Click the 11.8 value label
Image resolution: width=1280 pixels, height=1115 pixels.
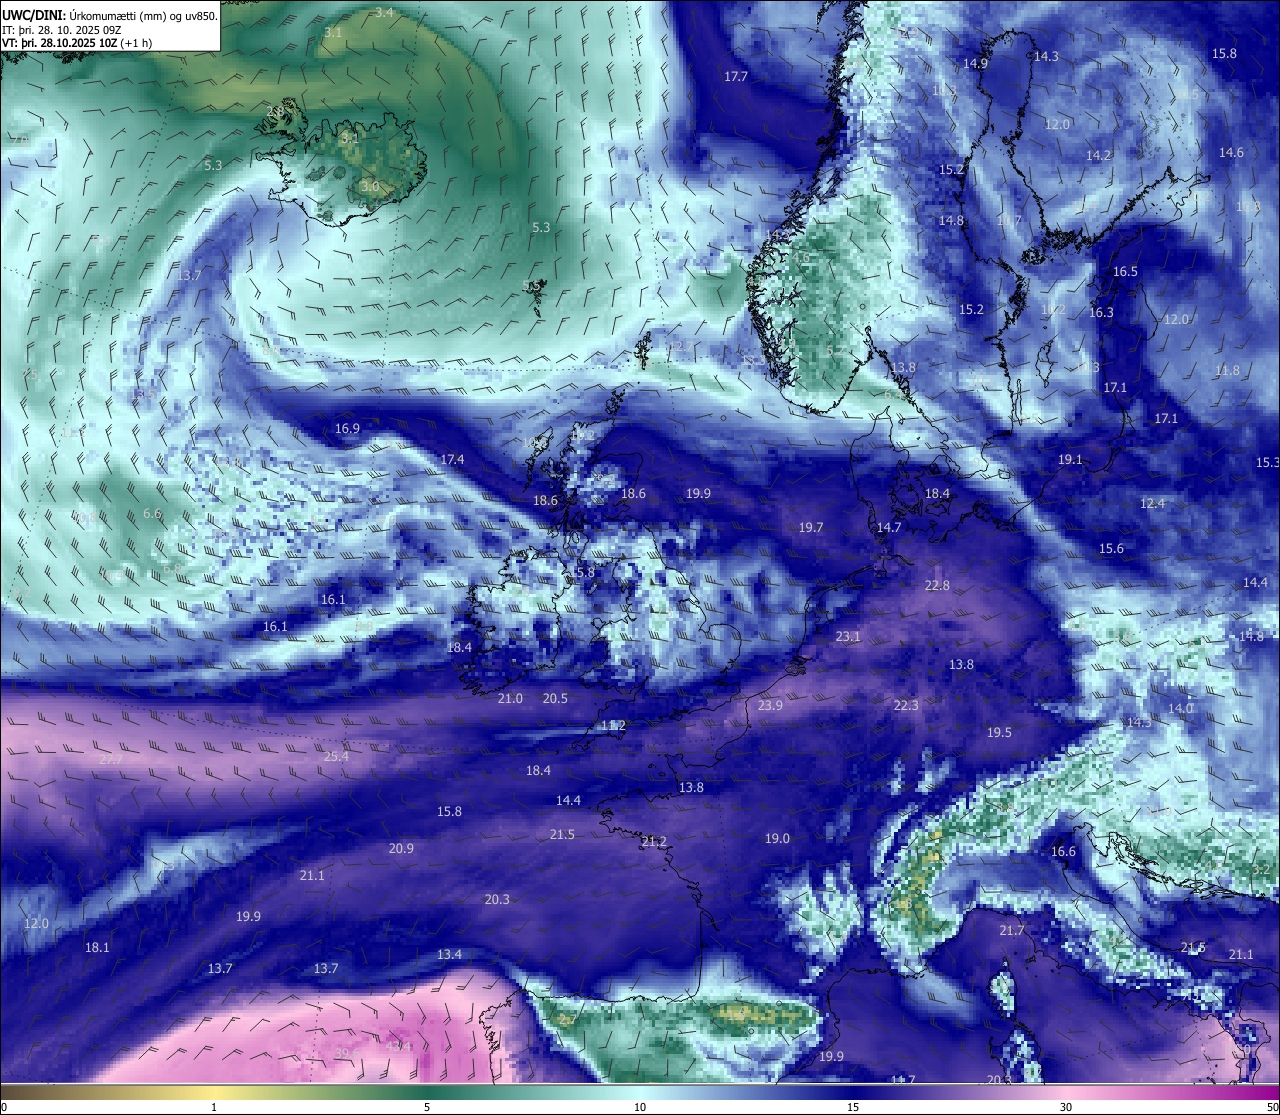click(1227, 371)
